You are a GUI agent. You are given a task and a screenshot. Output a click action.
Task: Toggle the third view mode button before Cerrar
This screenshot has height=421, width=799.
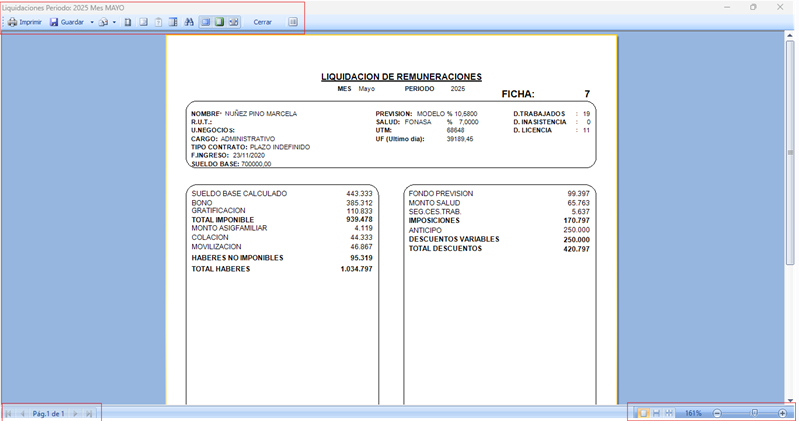[x=234, y=22]
